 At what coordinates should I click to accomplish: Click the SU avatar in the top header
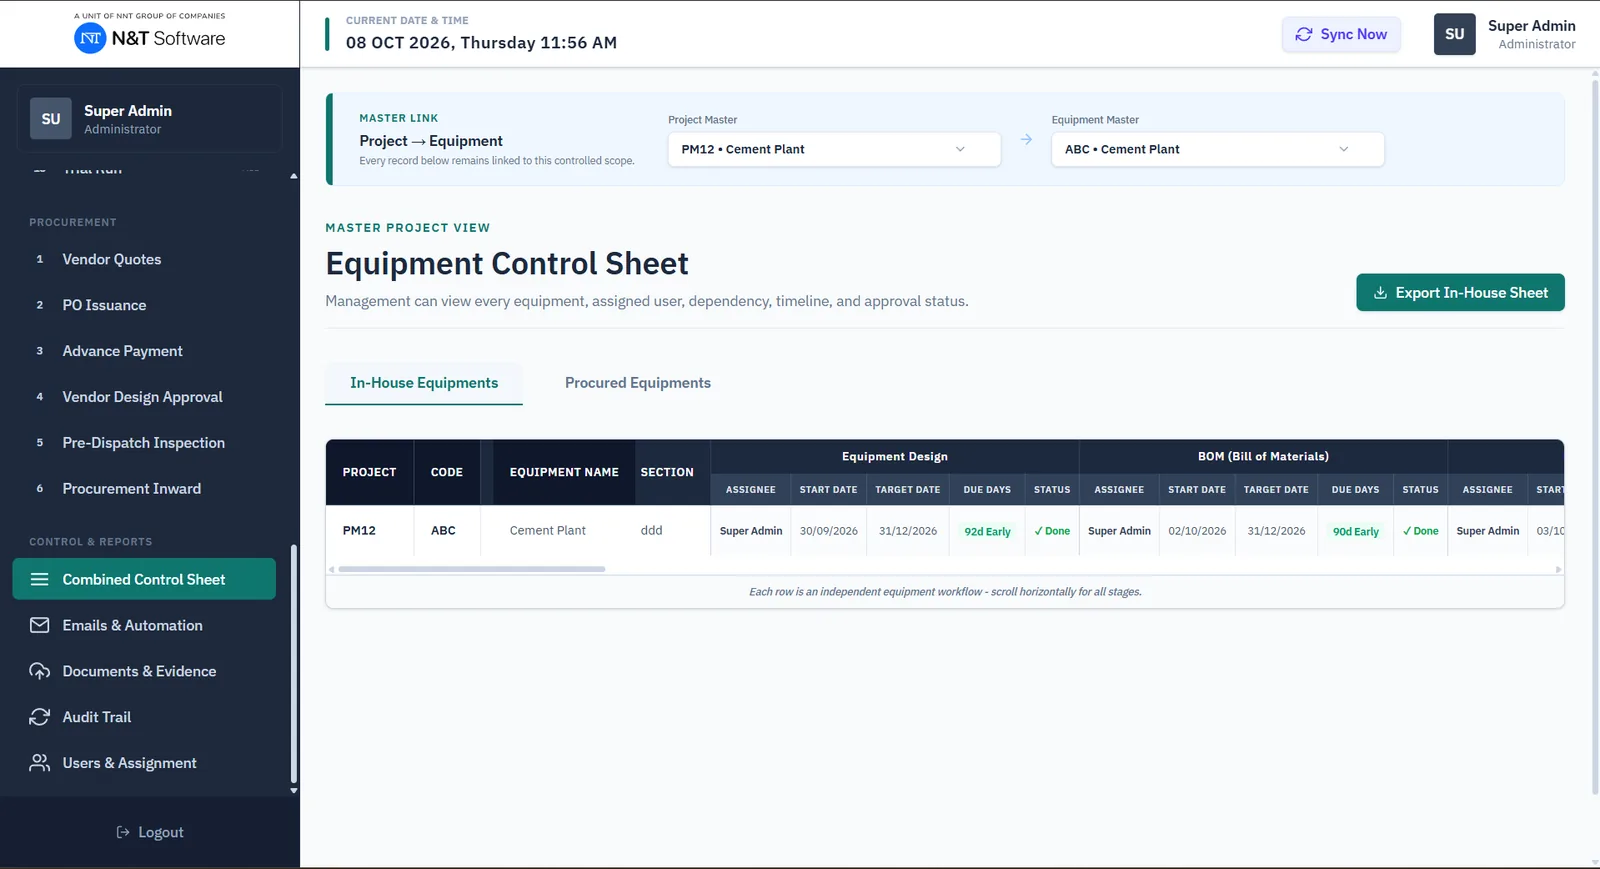(x=1455, y=34)
